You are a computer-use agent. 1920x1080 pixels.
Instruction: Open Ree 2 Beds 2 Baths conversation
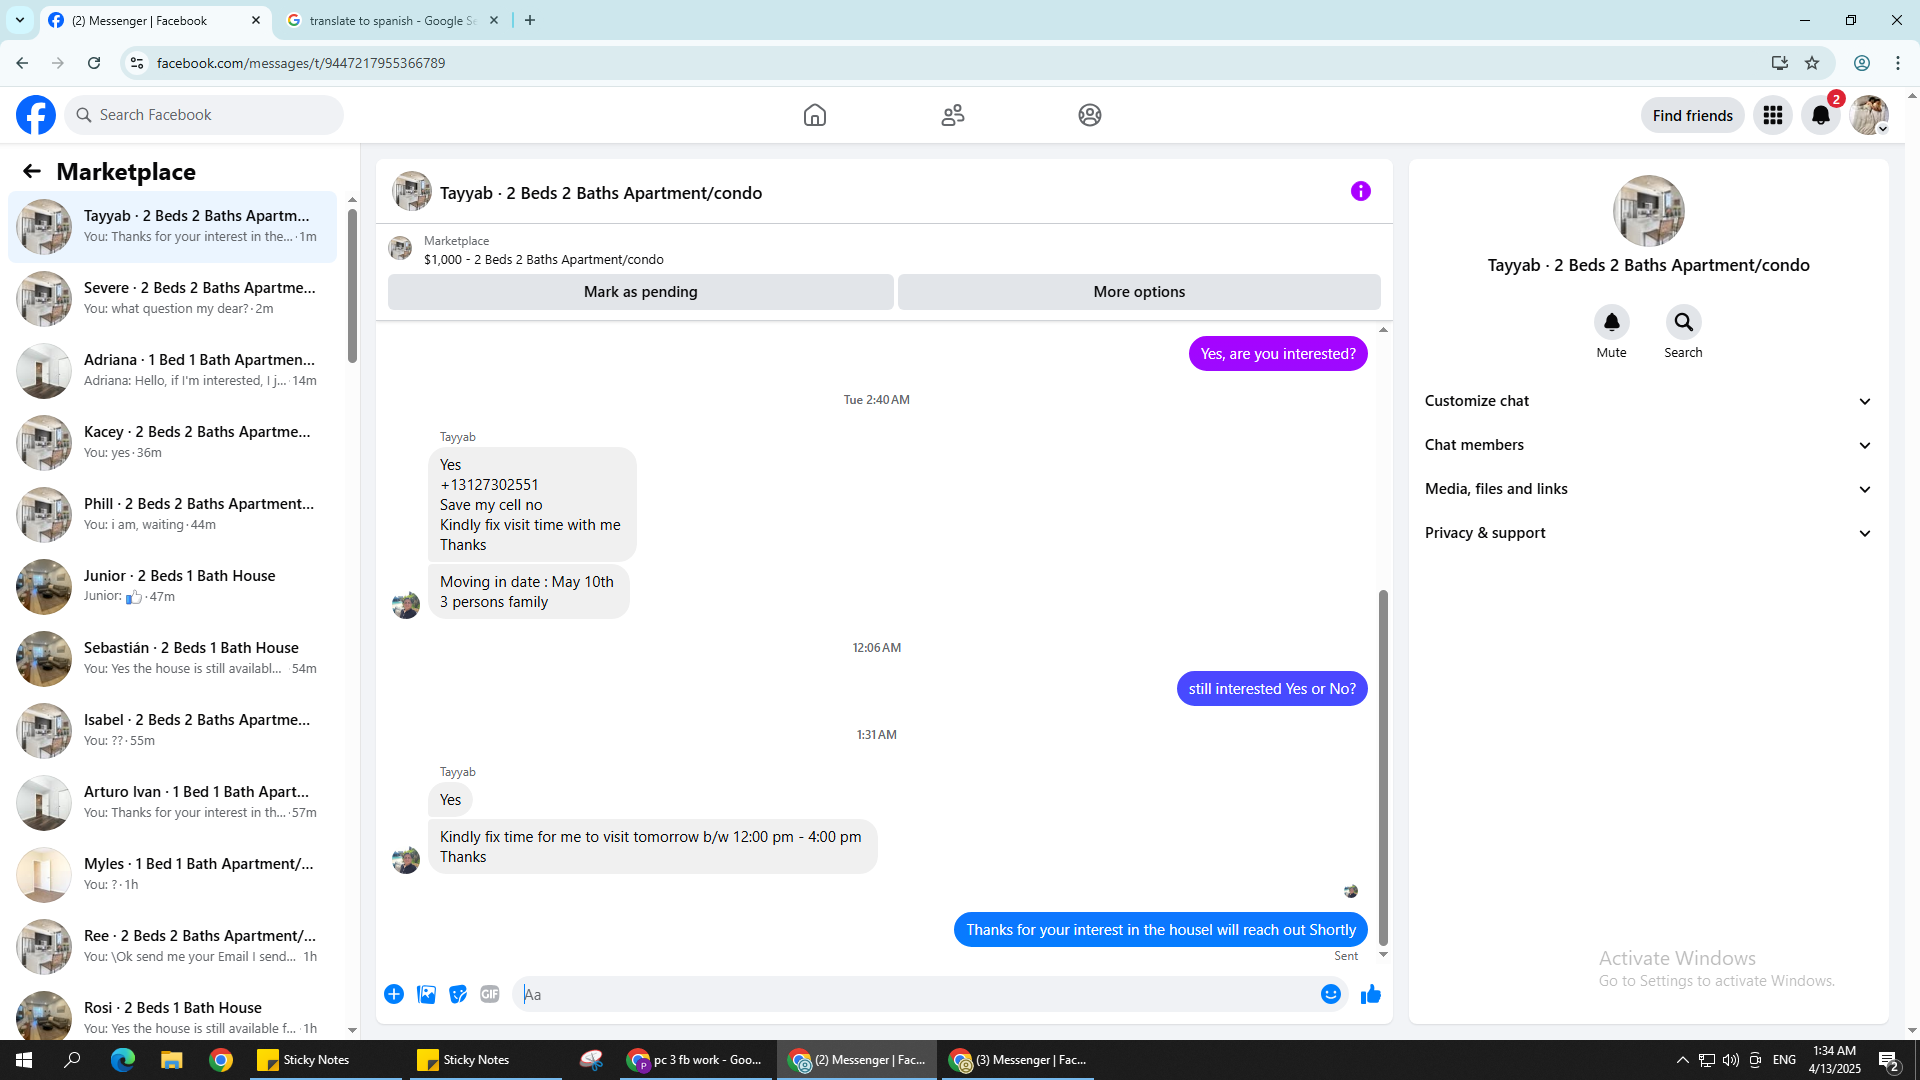[172, 947]
